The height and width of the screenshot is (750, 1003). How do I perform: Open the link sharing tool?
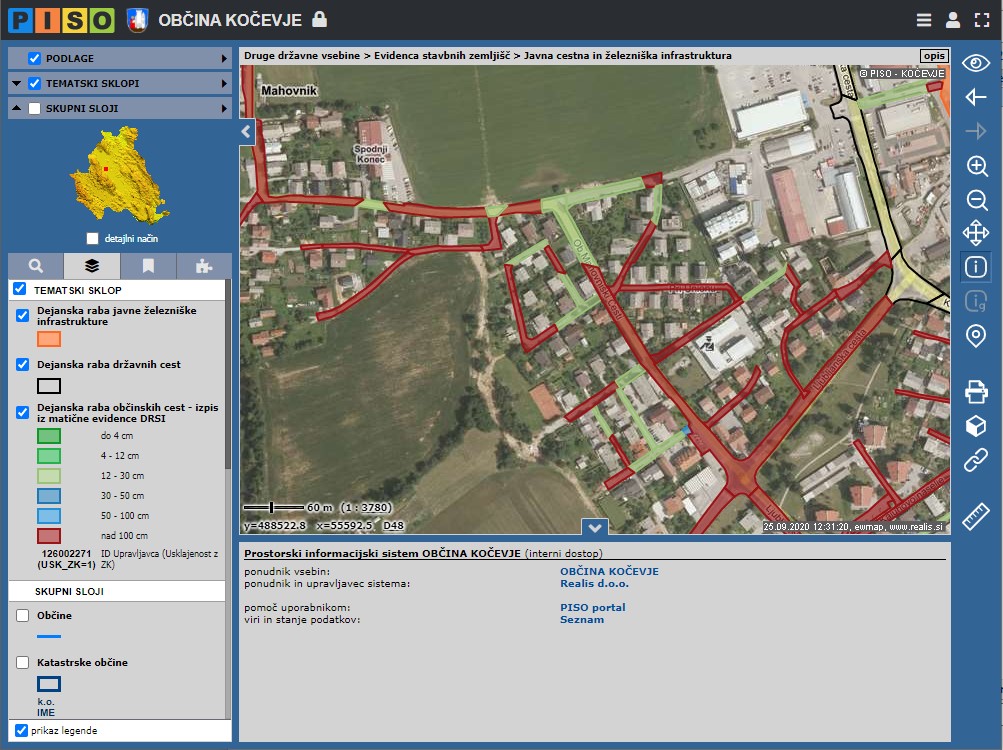(x=976, y=460)
